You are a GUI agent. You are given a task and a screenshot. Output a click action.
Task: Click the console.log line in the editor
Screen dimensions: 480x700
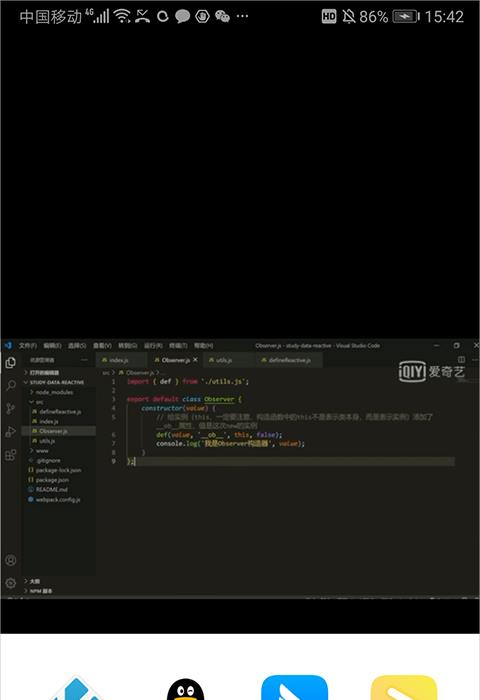(230, 443)
